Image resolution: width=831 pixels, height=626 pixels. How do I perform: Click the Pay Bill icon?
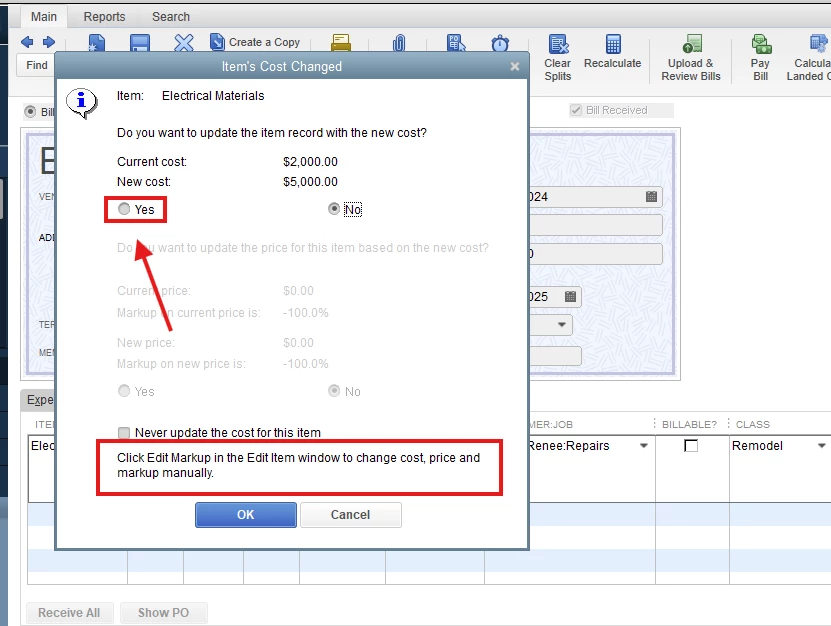[761, 58]
